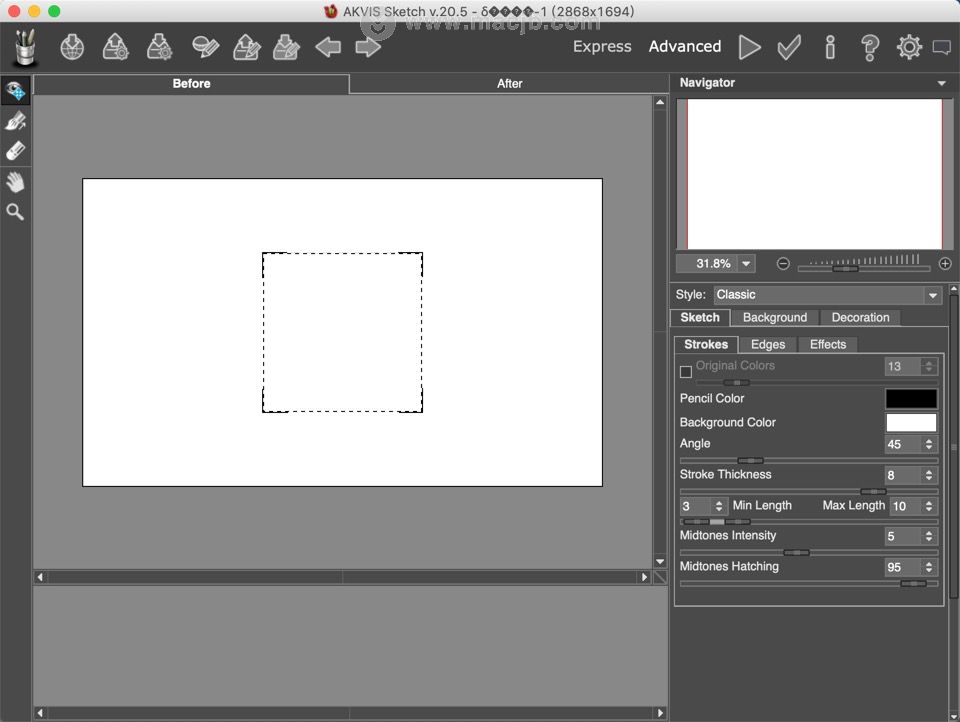Open the Style Classic dropdown
The height and width of the screenshot is (722, 960).
point(827,295)
